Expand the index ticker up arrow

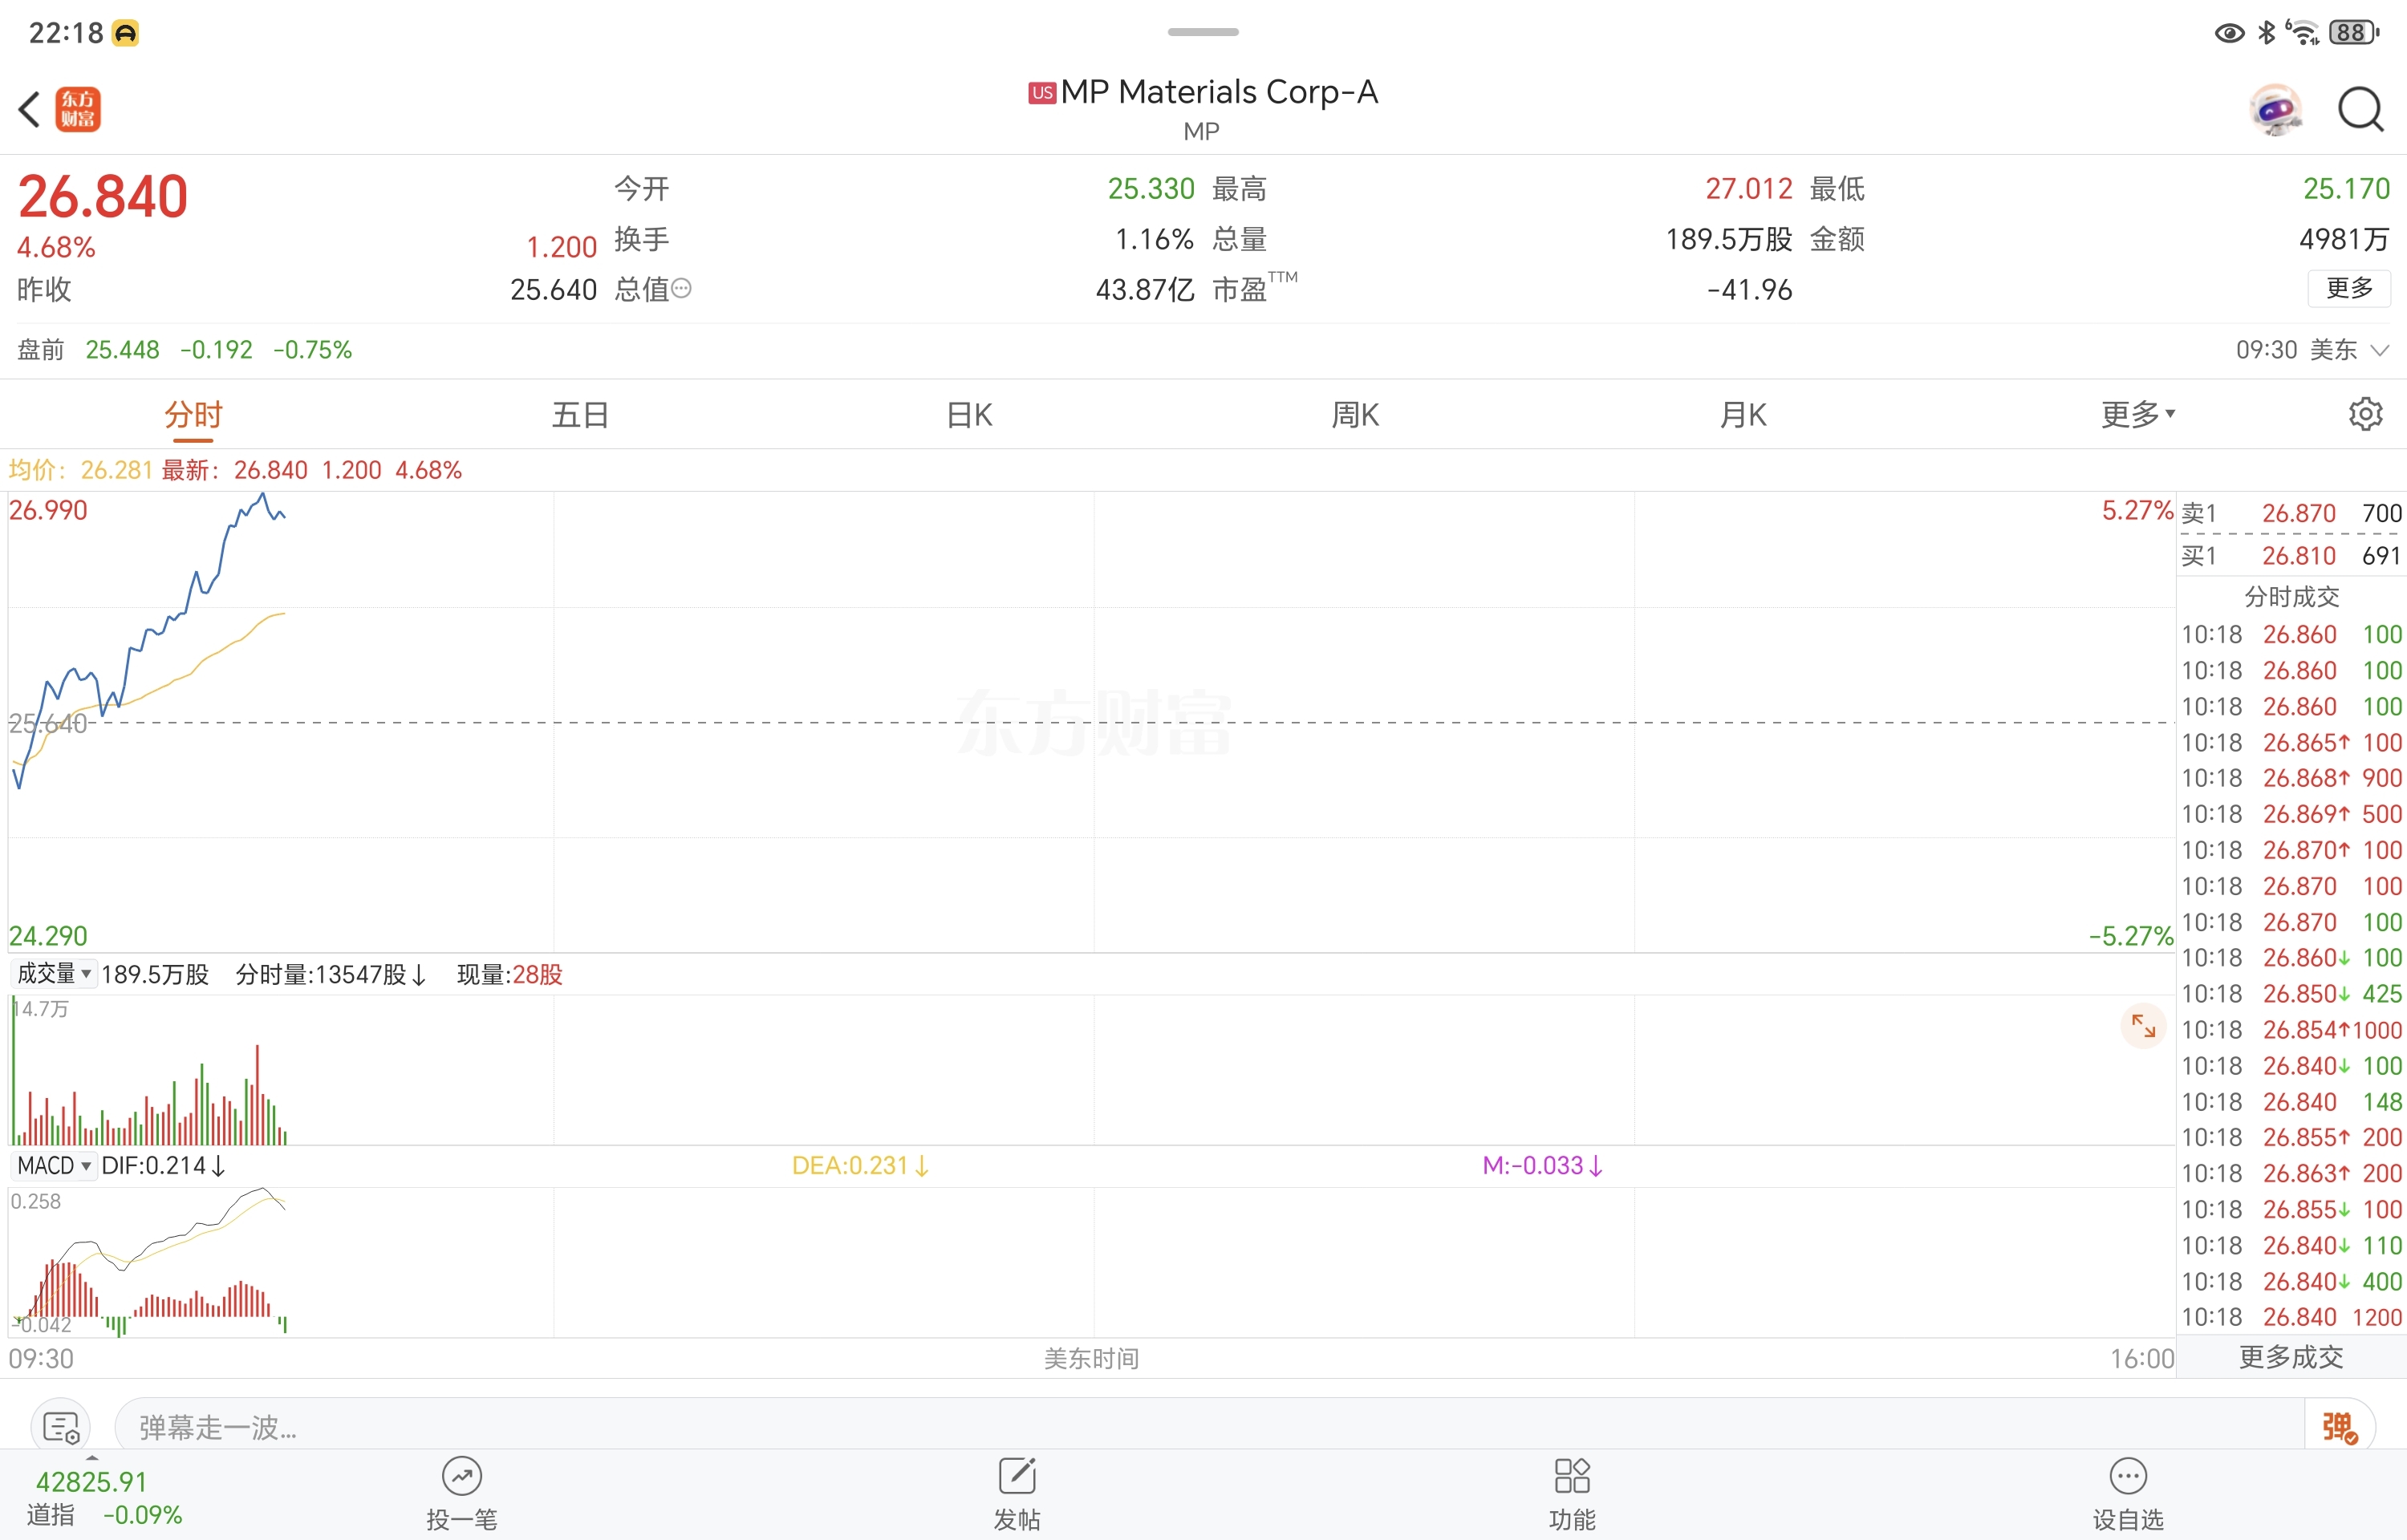[92, 1458]
